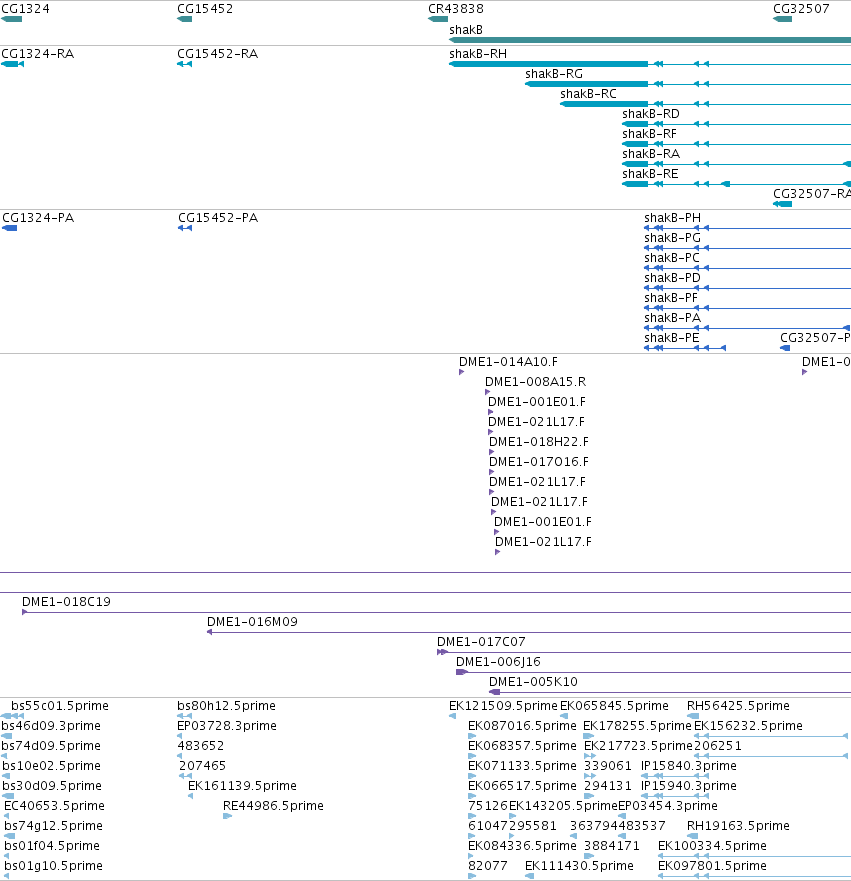
Task: Select the shakB-RF transcript label
Action: [x=649, y=134]
